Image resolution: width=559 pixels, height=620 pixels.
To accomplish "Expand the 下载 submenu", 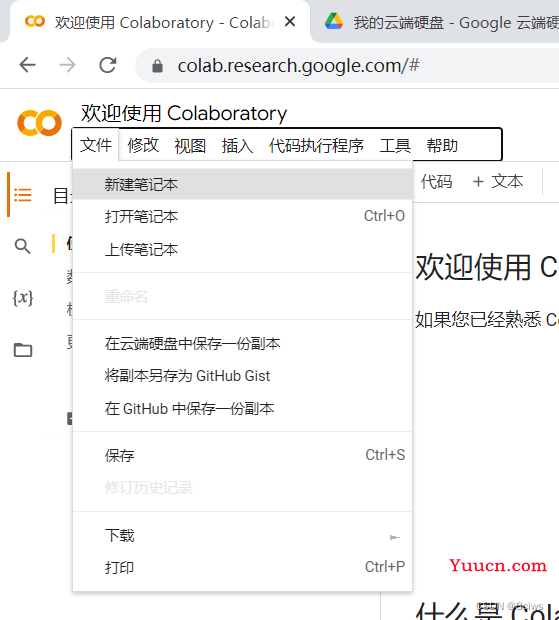I will point(242,535).
